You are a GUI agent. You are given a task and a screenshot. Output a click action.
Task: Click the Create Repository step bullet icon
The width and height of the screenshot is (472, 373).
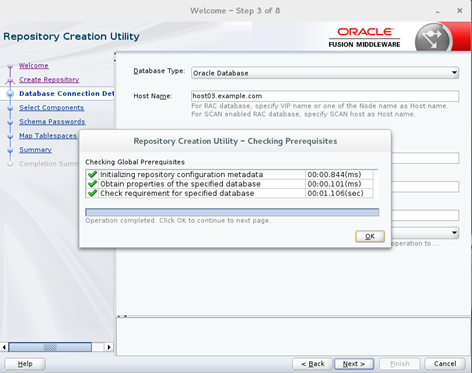10,80
